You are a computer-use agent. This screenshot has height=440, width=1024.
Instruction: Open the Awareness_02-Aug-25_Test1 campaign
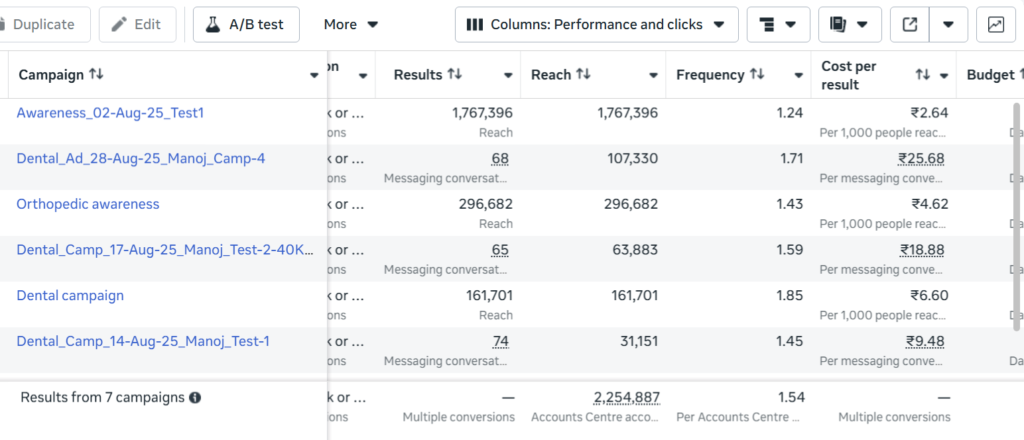coord(110,113)
